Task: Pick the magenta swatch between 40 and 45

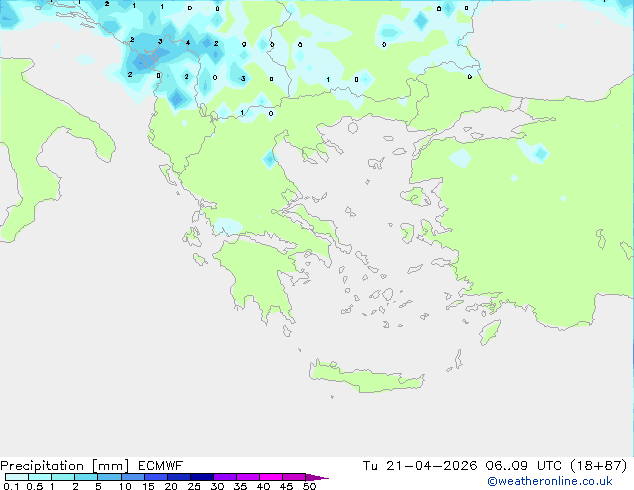Action: (x=271, y=477)
